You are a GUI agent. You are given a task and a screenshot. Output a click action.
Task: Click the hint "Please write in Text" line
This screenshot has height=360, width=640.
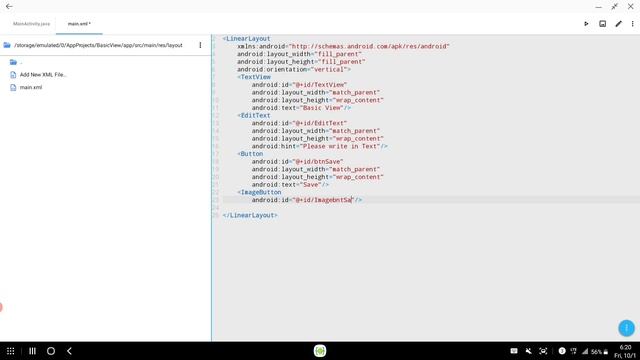pos(320,147)
